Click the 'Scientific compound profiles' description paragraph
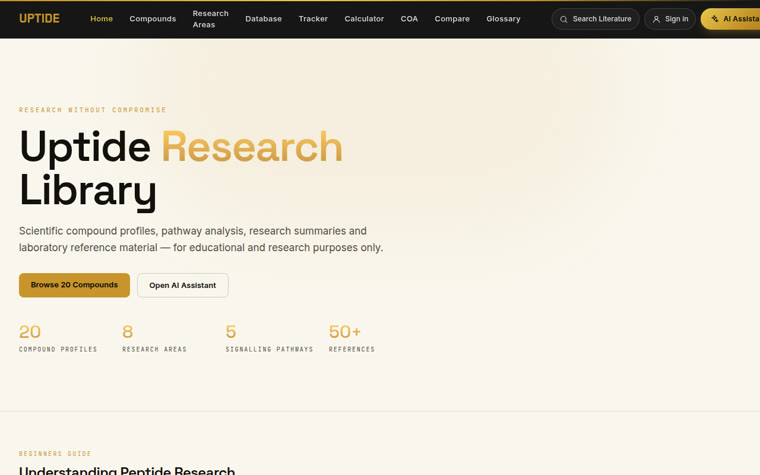Screen dimensions: 760x475 pyautogui.click(x=201, y=239)
